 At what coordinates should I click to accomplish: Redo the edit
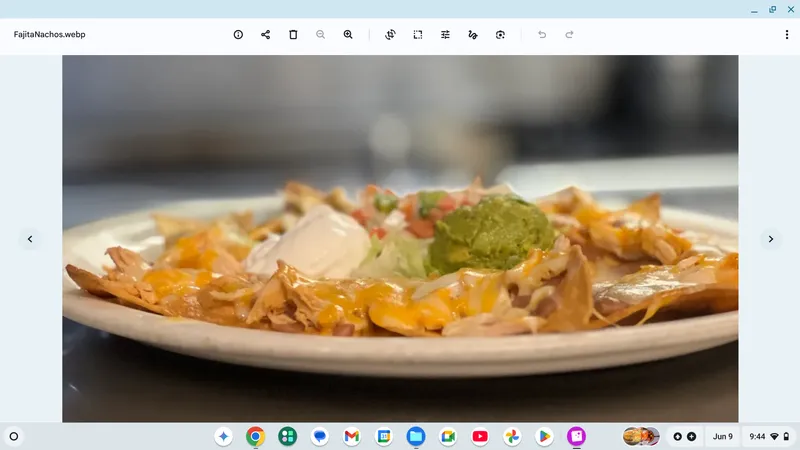[569, 35]
